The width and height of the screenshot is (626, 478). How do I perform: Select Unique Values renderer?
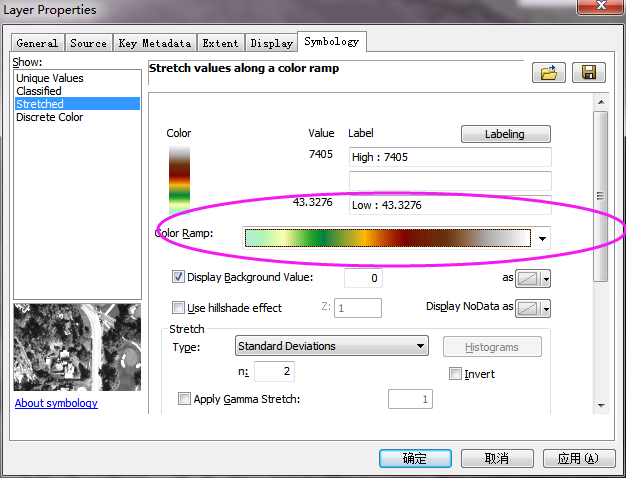[77, 78]
